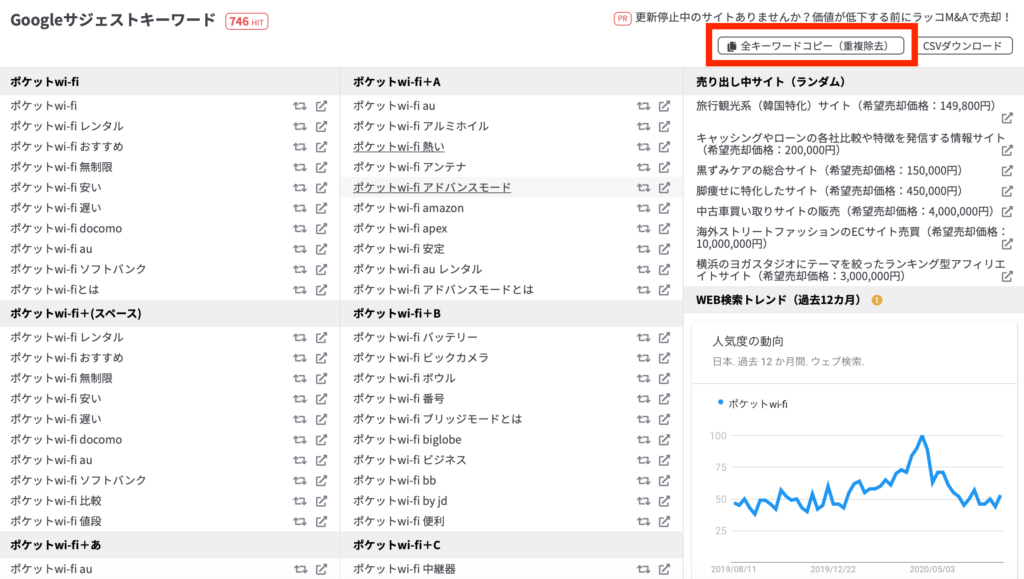Click the re-search icon for ポケットwi-fi アルミホイル
This screenshot has width=1024, height=579.
[643, 126]
